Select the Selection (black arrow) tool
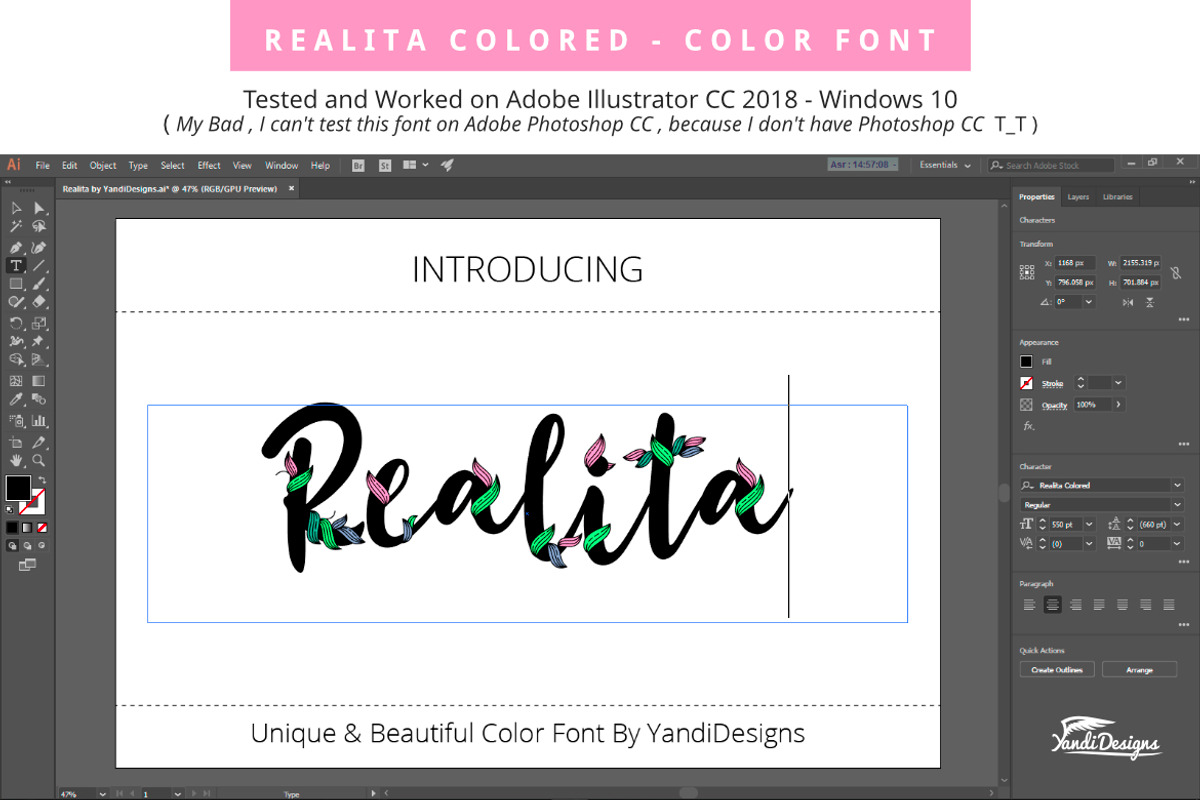Viewport: 1200px width, 800px height. click(x=16, y=208)
